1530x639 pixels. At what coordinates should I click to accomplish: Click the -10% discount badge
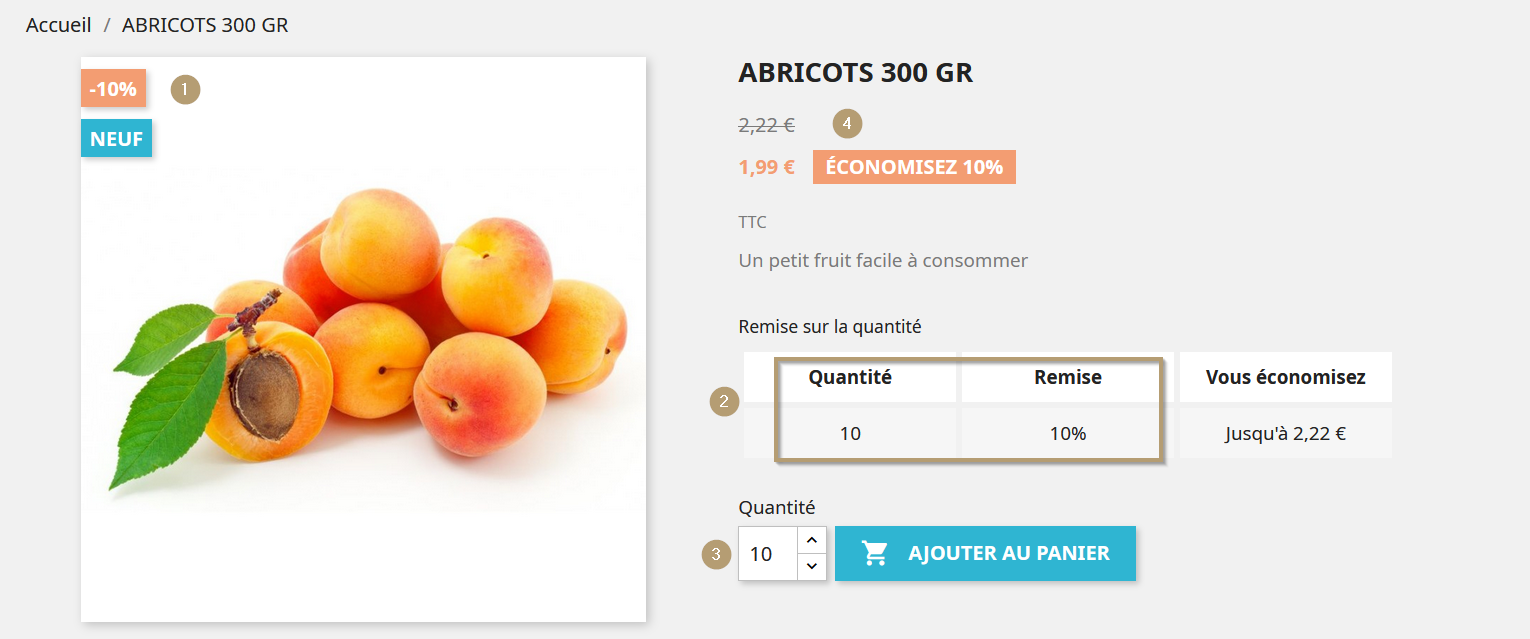click(113, 88)
